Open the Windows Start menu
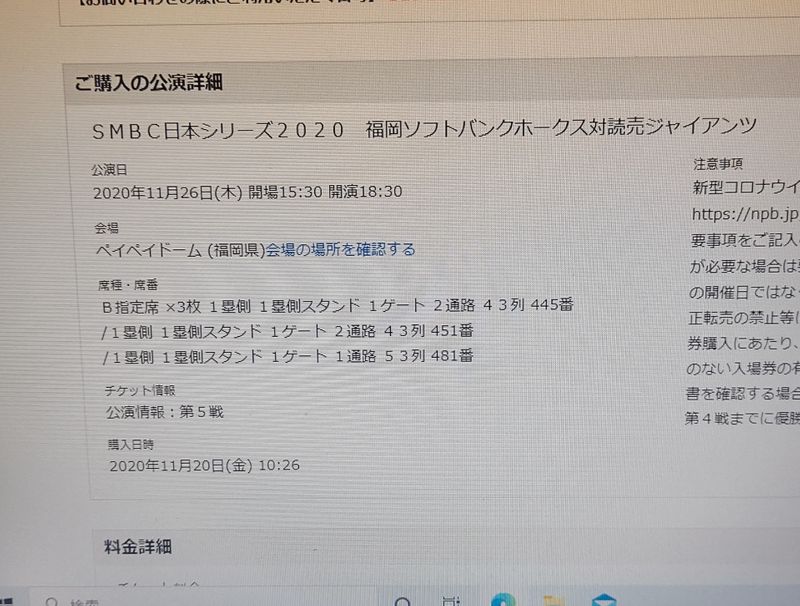Viewport: 800px width, 606px height. point(7,602)
